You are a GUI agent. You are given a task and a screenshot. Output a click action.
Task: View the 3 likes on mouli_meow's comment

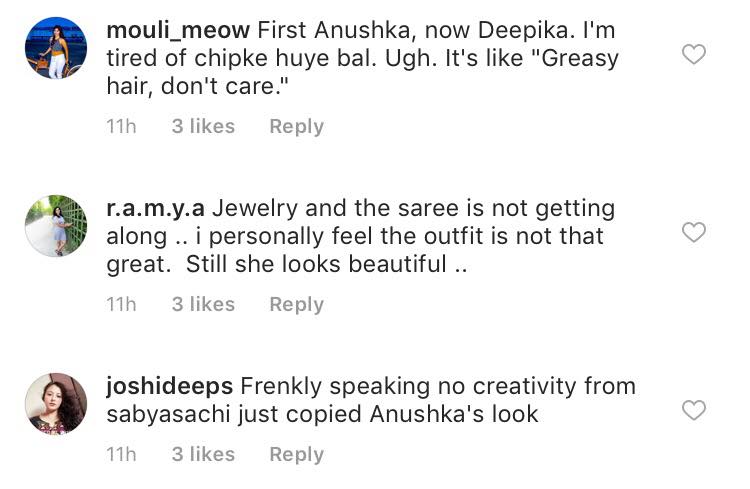[203, 127]
